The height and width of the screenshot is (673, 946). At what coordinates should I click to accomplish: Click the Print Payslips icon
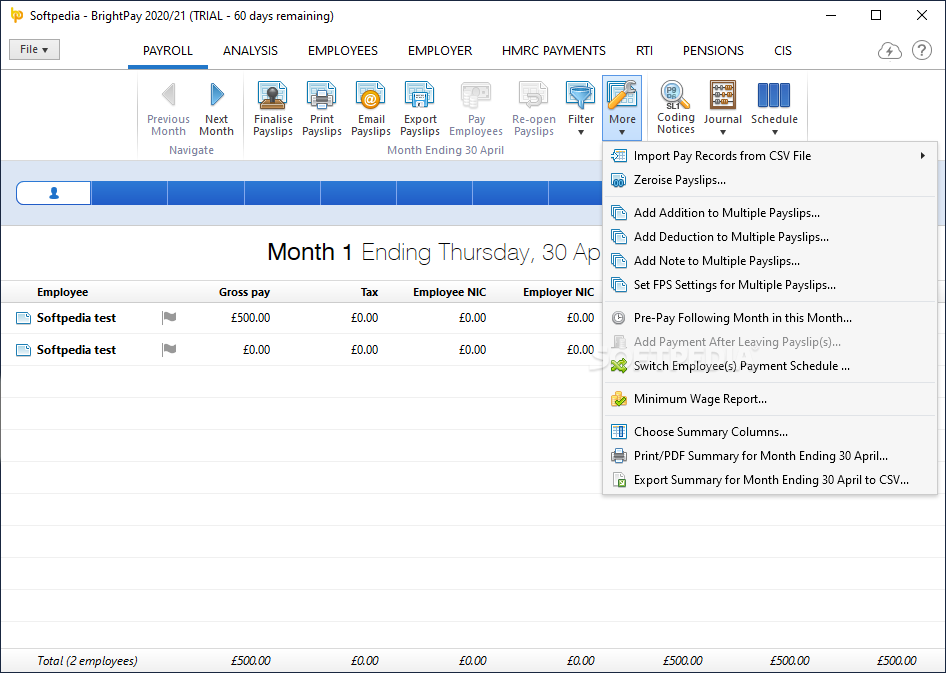click(x=322, y=95)
